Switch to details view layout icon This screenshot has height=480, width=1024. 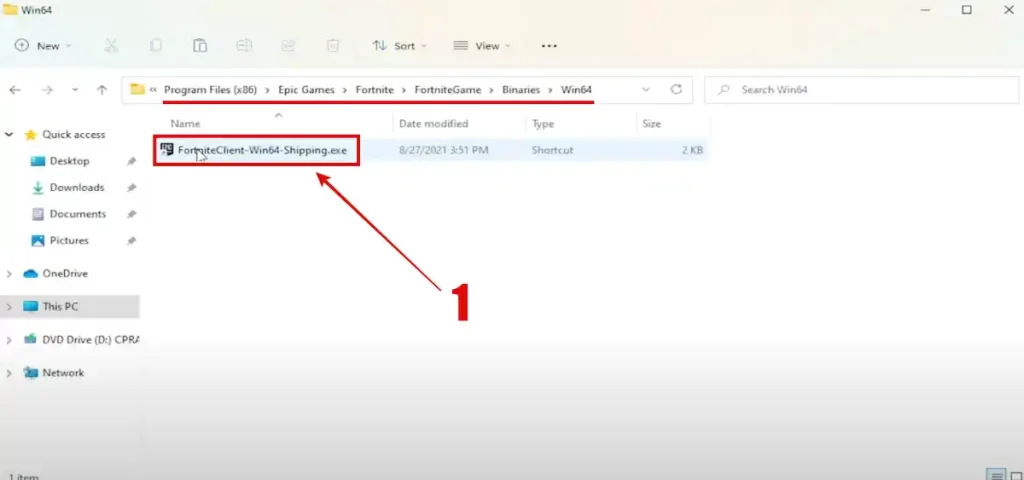(x=995, y=475)
